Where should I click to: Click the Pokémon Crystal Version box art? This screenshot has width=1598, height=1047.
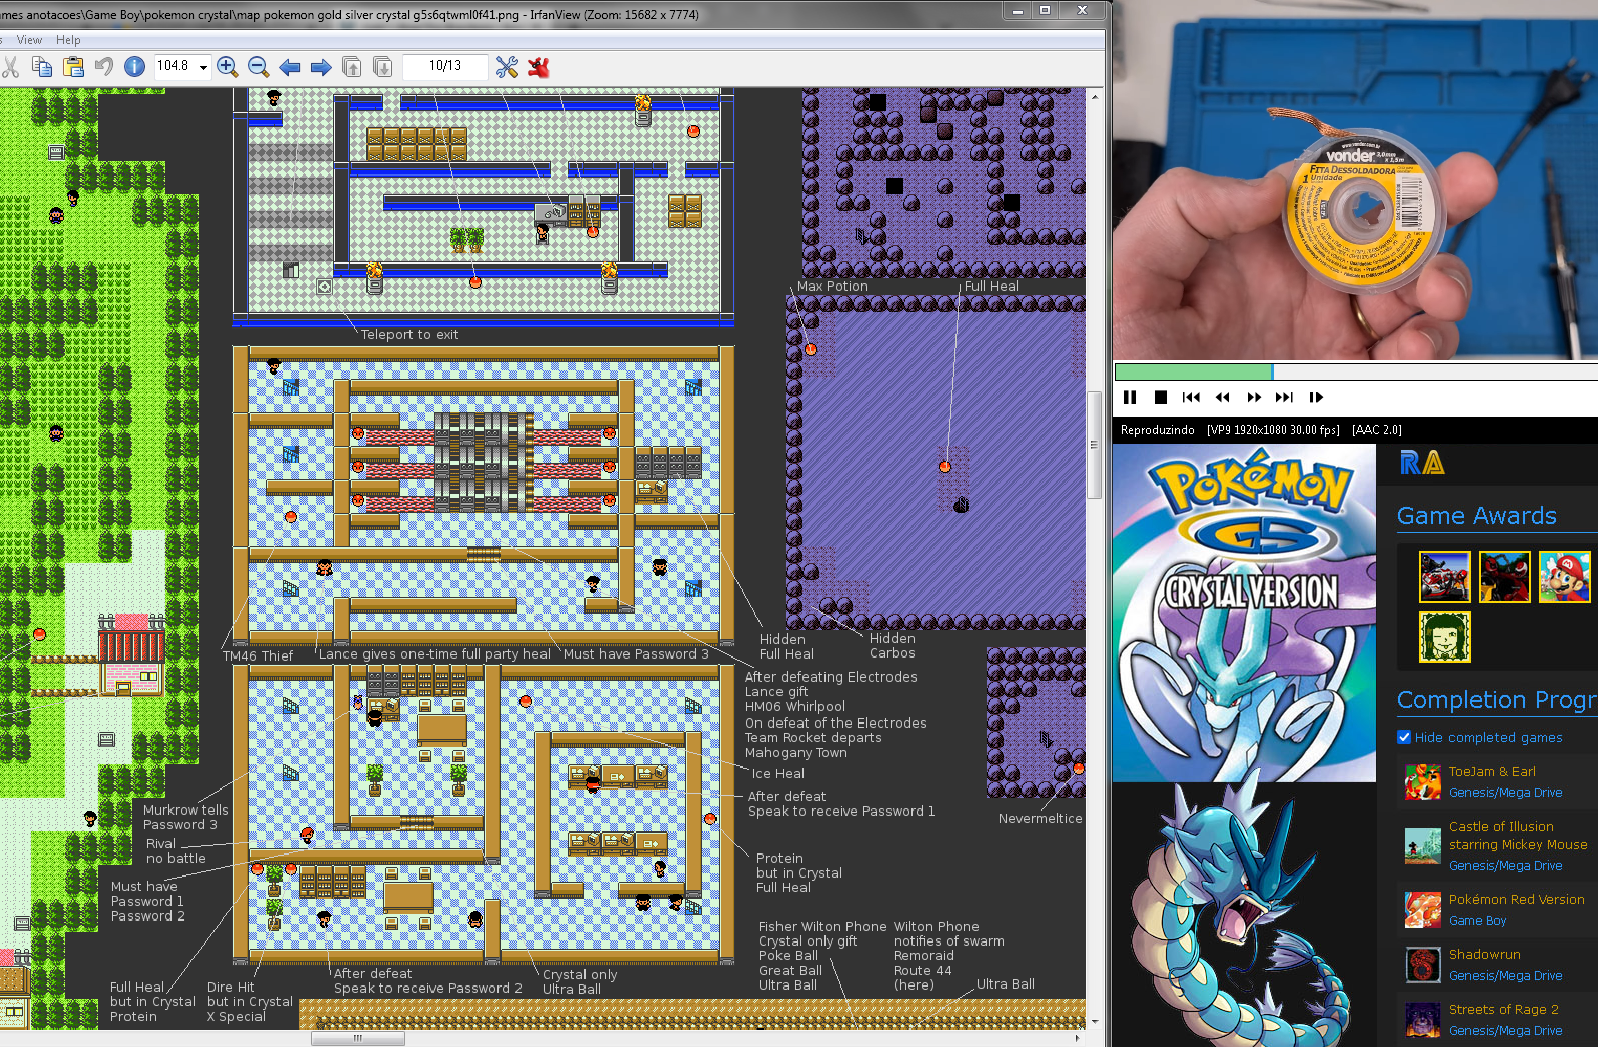pos(1245,613)
